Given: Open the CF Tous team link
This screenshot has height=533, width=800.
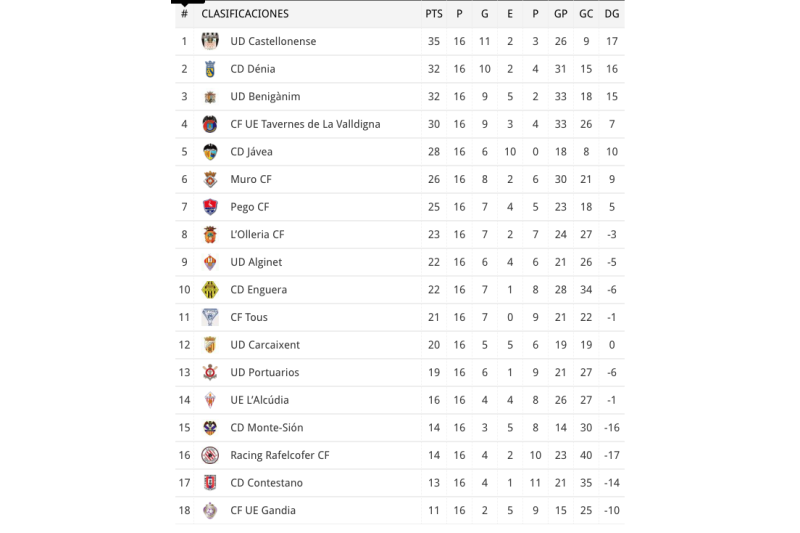Looking at the screenshot, I should click(249, 317).
